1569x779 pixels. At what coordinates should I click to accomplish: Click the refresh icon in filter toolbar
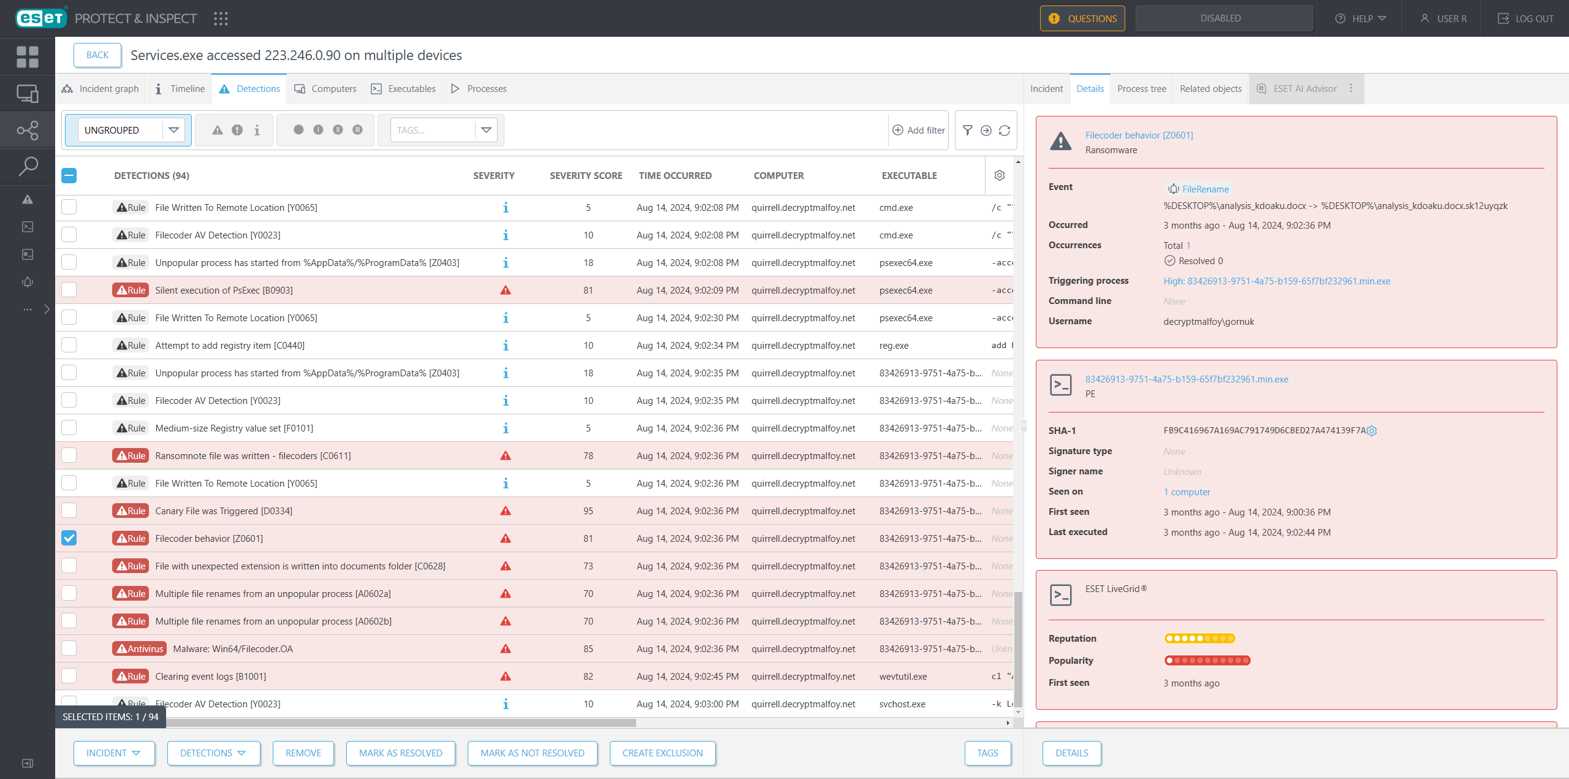[1005, 130]
